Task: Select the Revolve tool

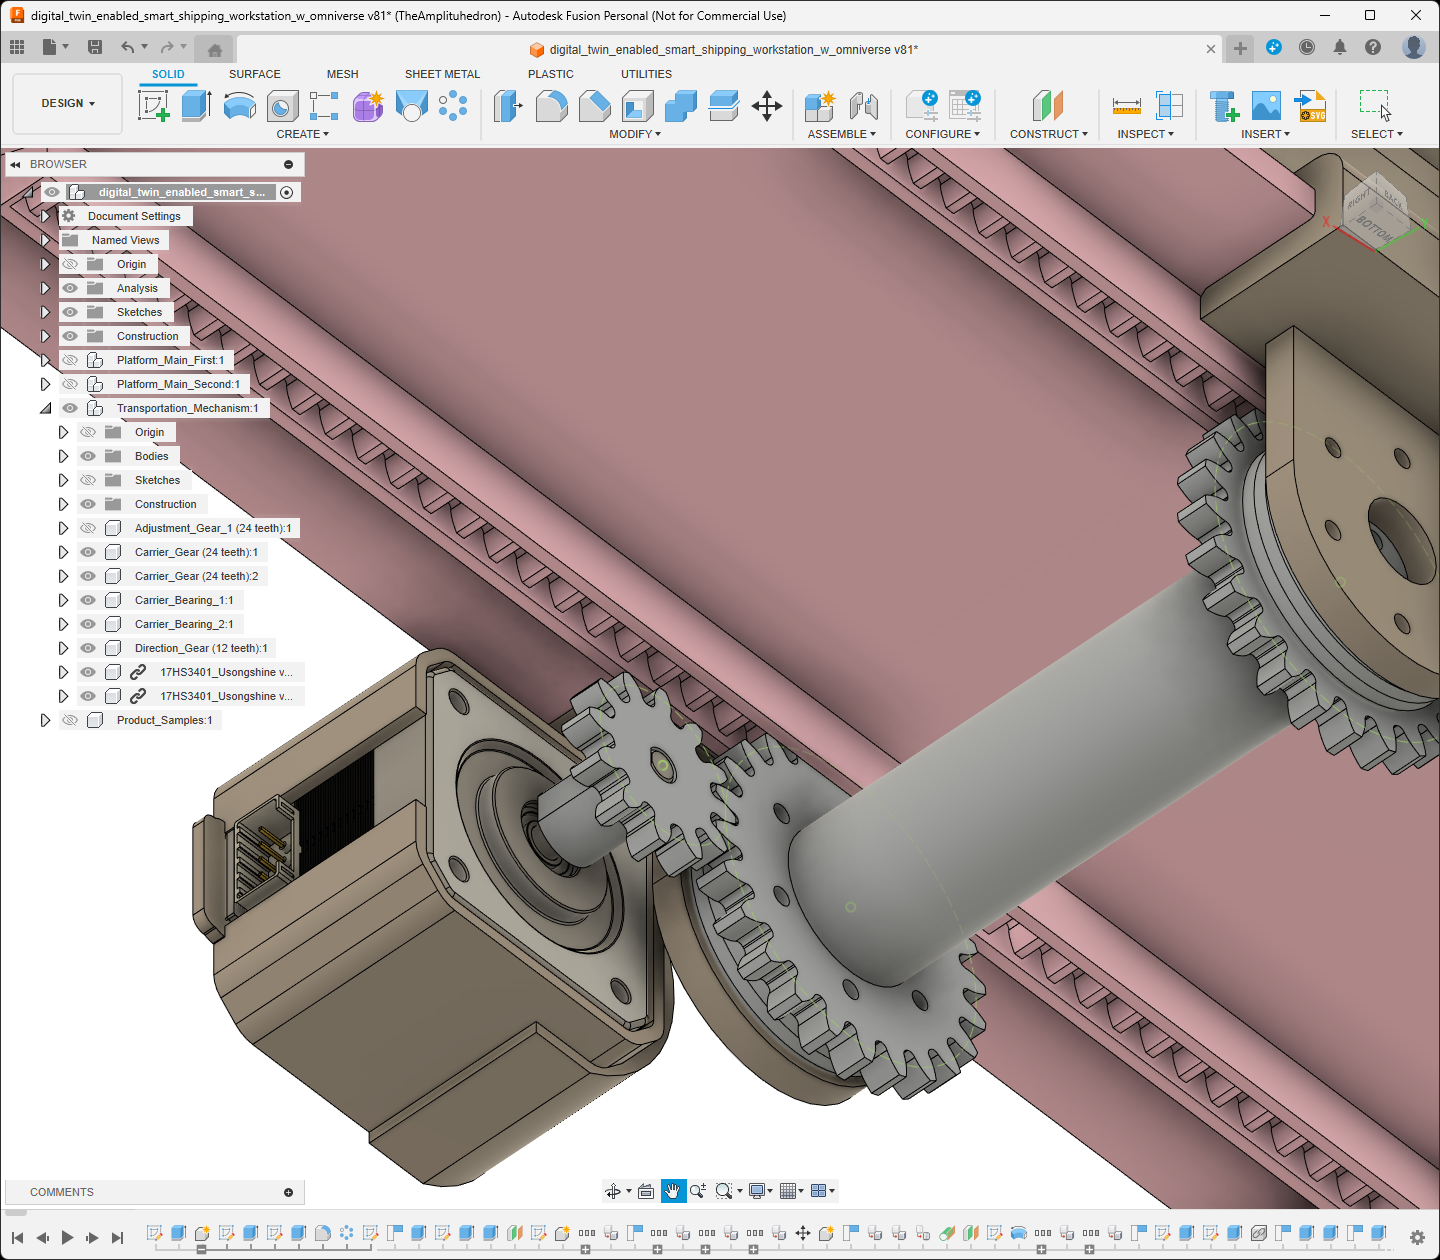Action: coord(239,105)
